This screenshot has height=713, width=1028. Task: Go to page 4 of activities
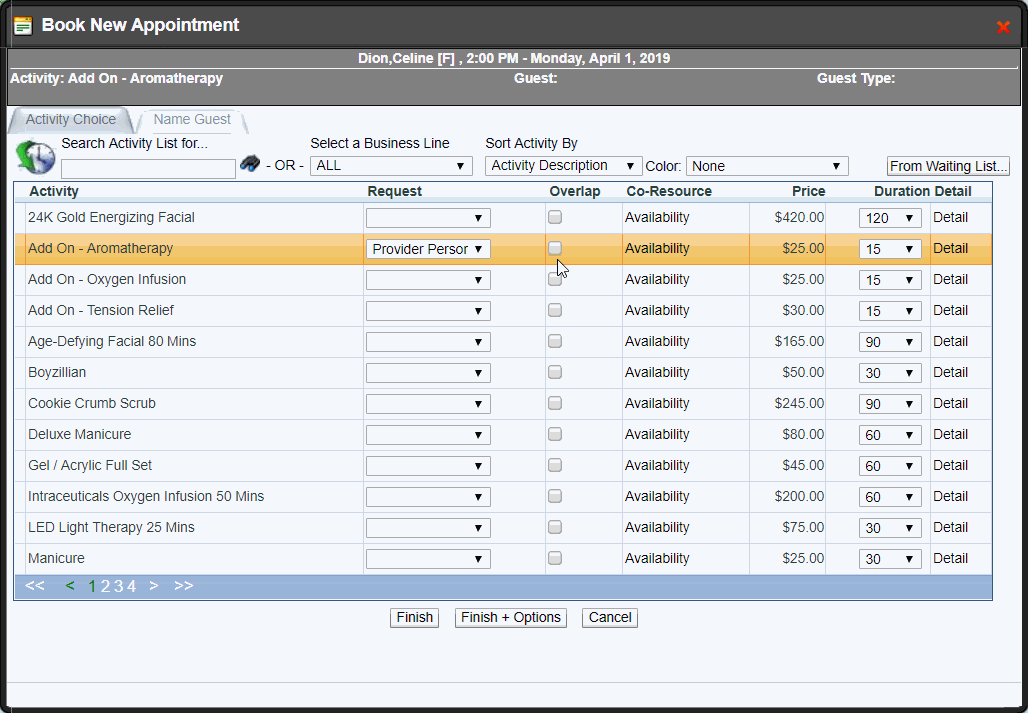coord(132,586)
